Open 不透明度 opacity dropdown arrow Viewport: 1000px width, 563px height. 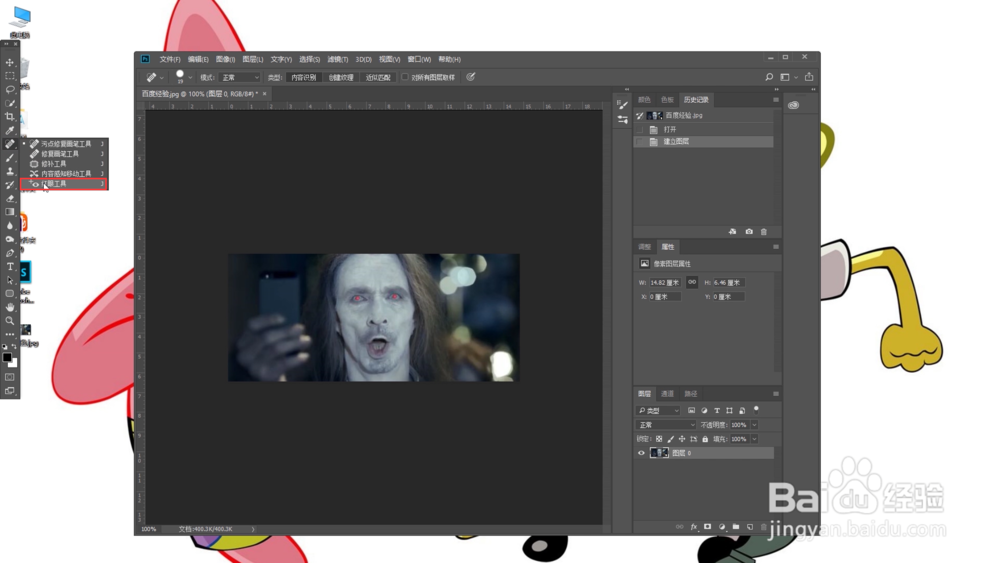[x=754, y=425]
